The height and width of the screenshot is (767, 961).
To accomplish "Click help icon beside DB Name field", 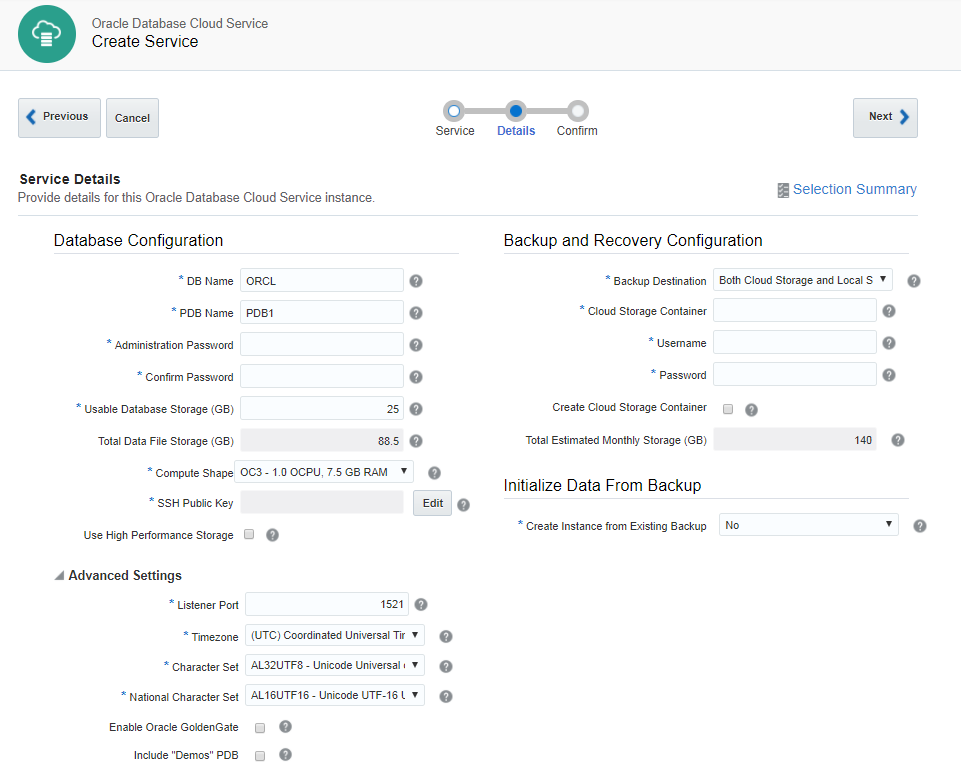I will coord(416,281).
